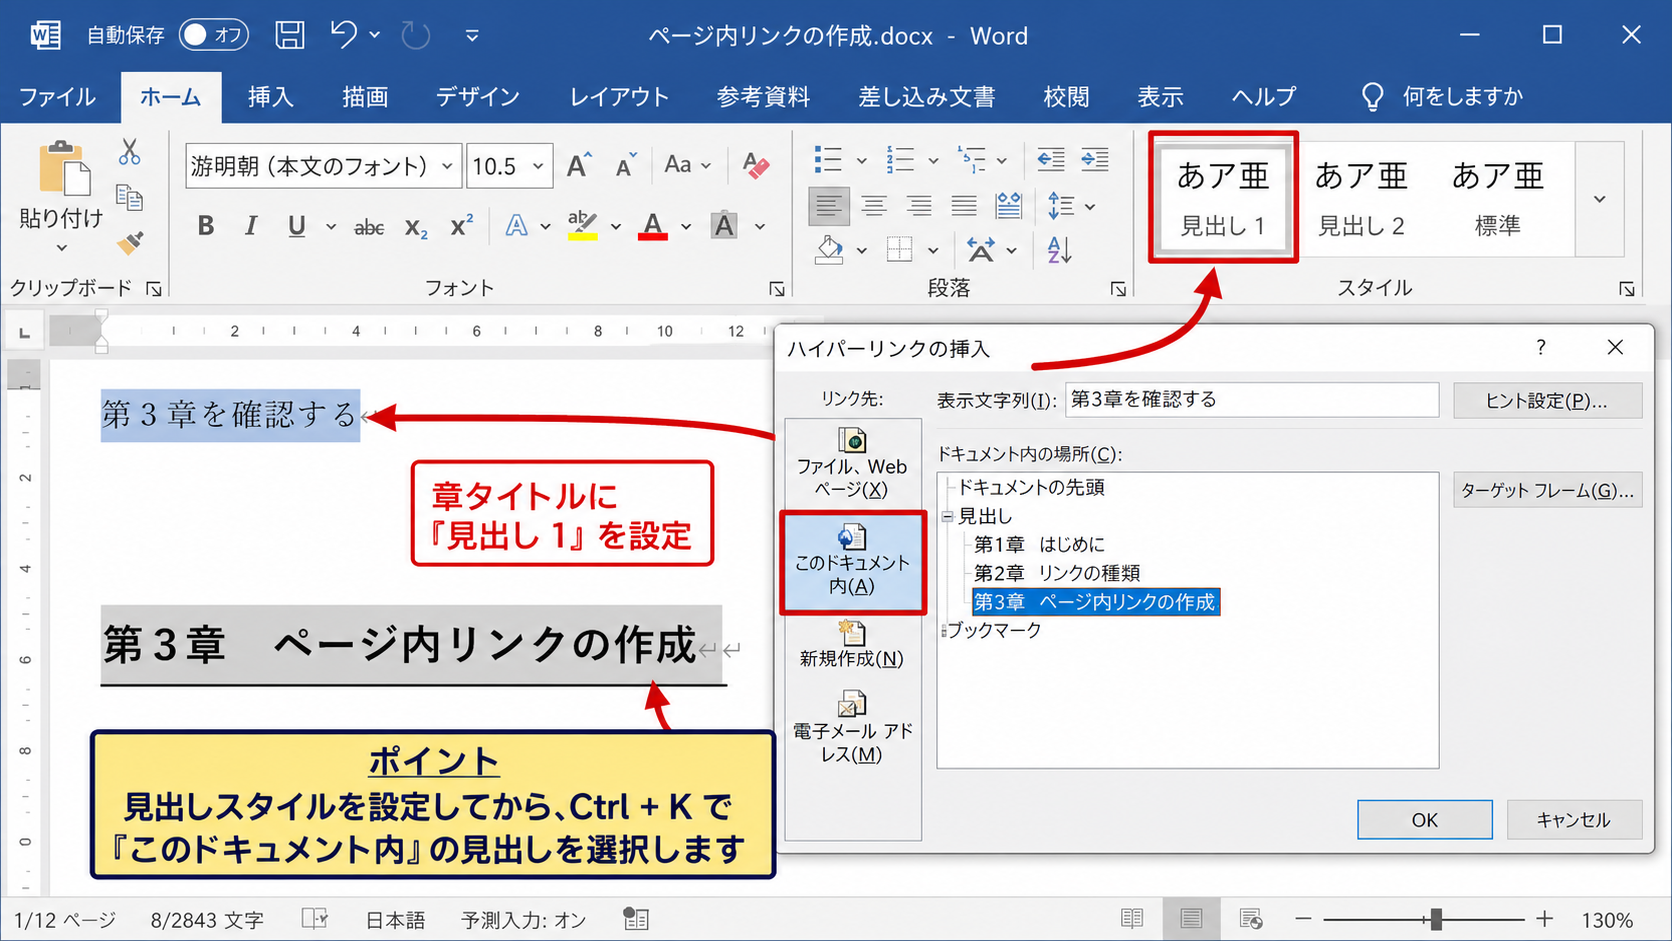Viewport: 1672px width, 941px height.
Task: Click the Character Shading A icon
Action: point(724,226)
